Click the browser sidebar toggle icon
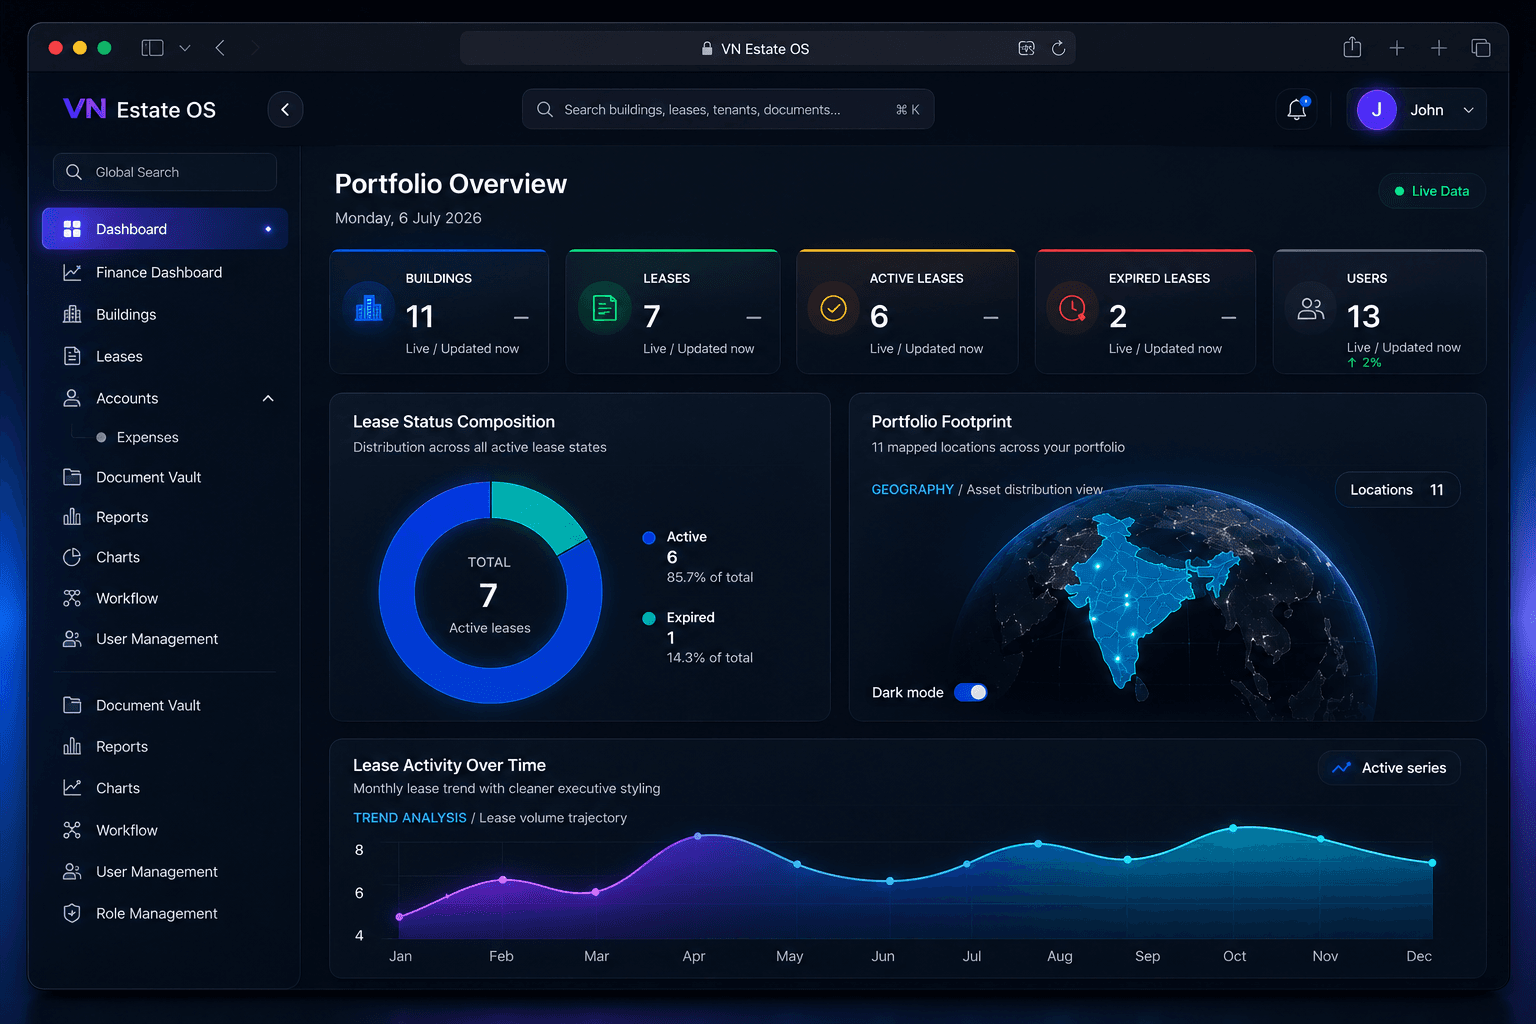This screenshot has width=1536, height=1024. [152, 48]
